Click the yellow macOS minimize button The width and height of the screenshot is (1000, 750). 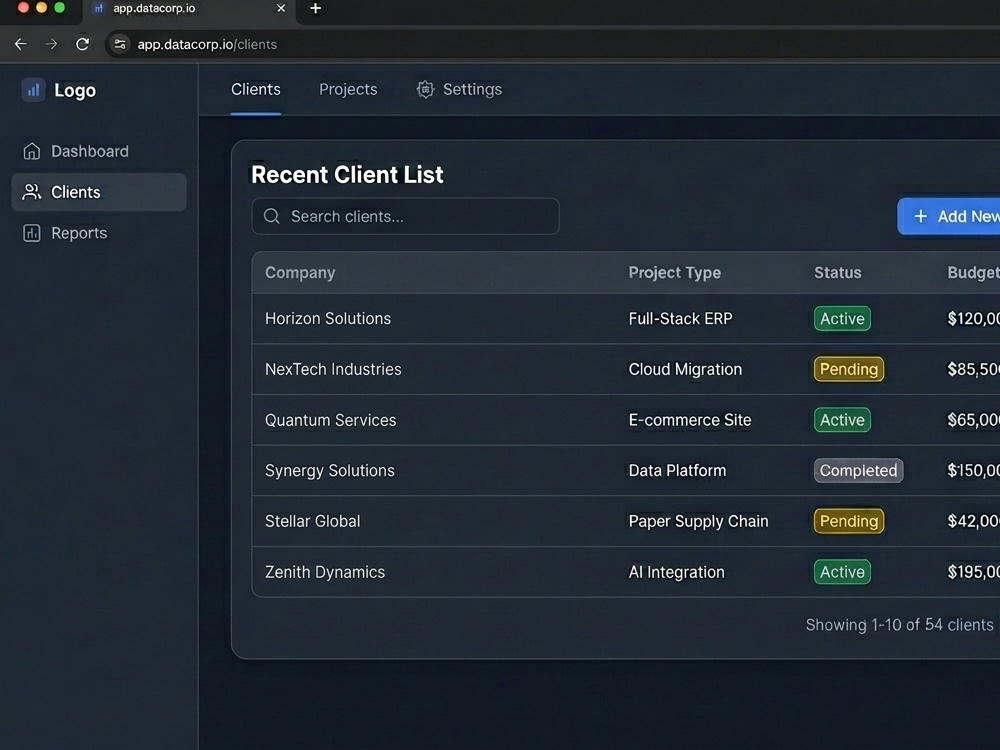[x=41, y=8]
